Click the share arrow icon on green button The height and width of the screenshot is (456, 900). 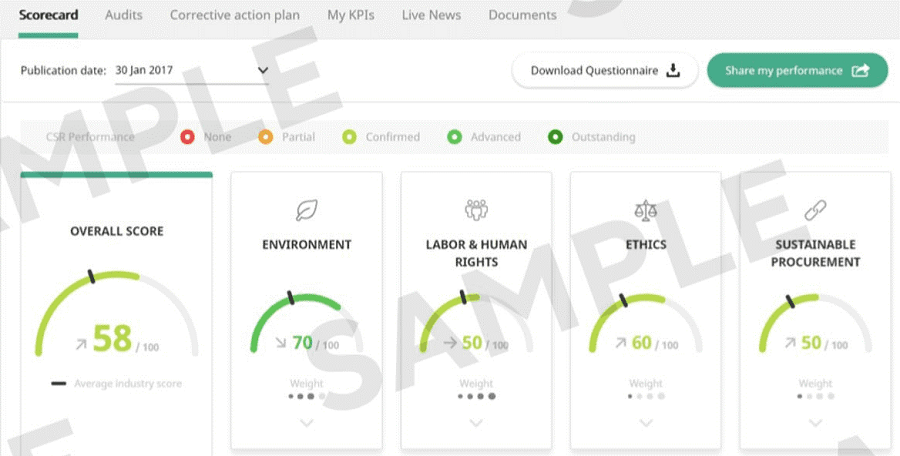pyautogui.click(x=860, y=71)
